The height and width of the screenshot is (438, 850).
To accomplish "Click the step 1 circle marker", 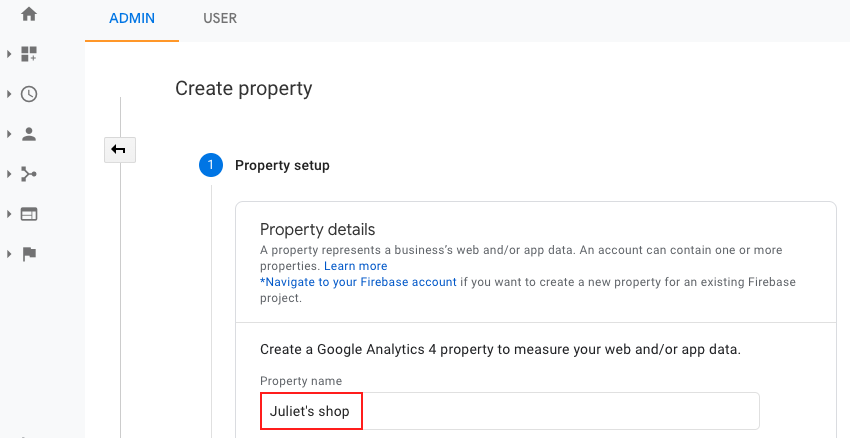I will (x=211, y=165).
